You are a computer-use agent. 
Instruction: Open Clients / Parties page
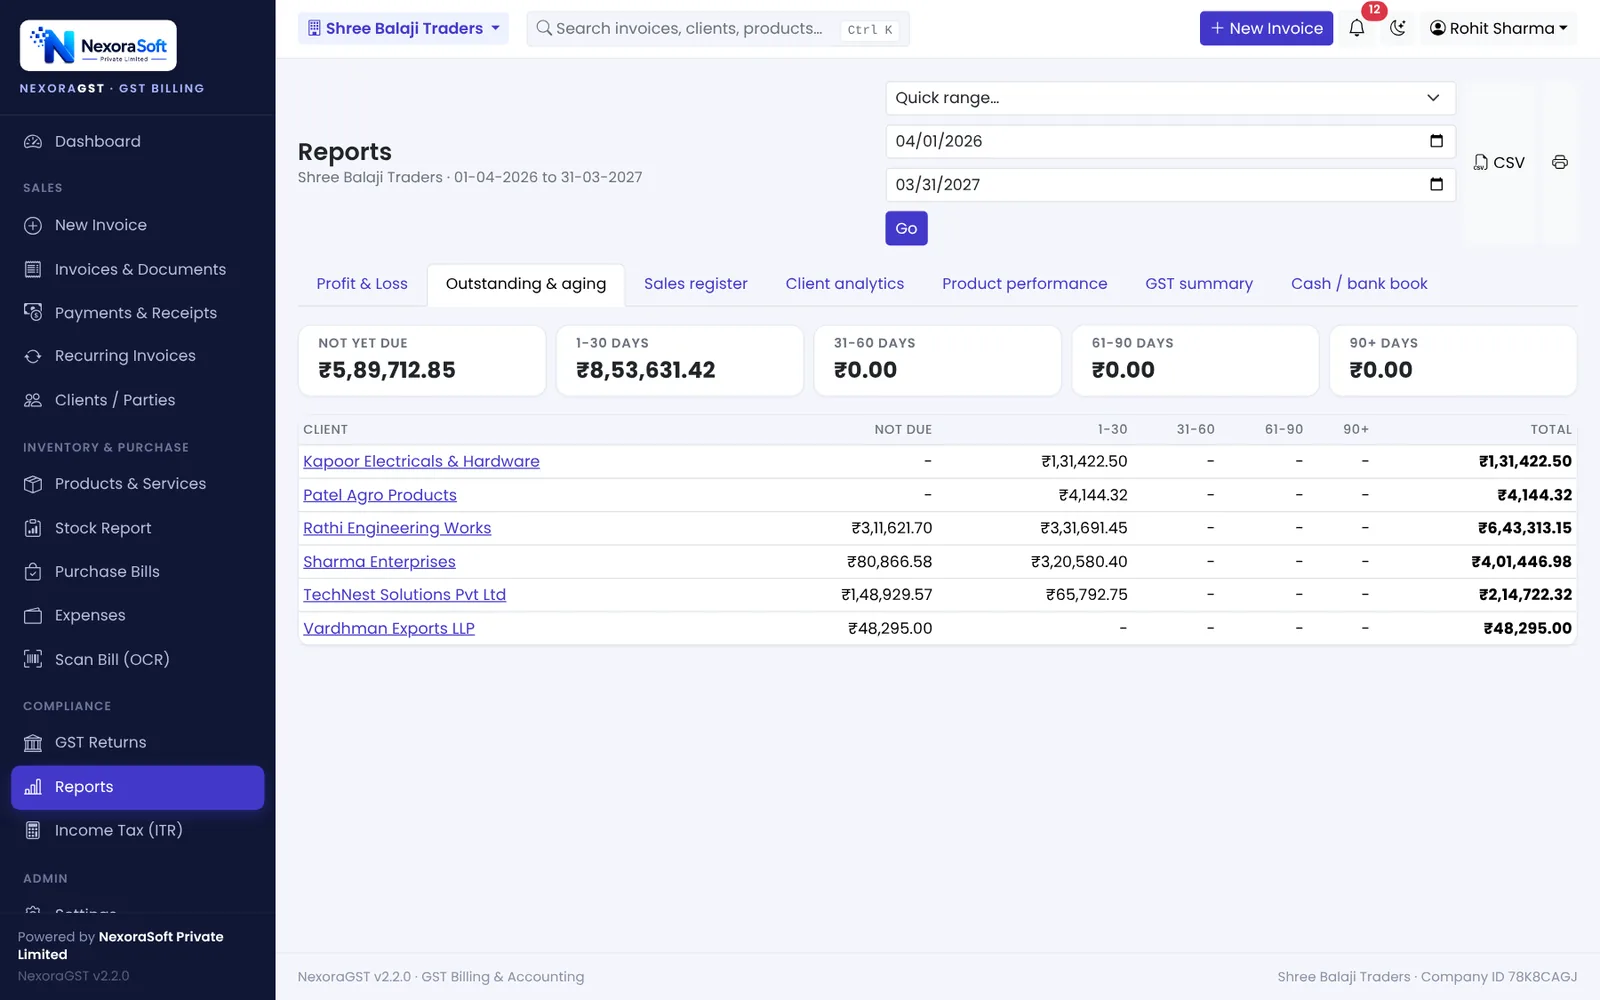(x=138, y=400)
